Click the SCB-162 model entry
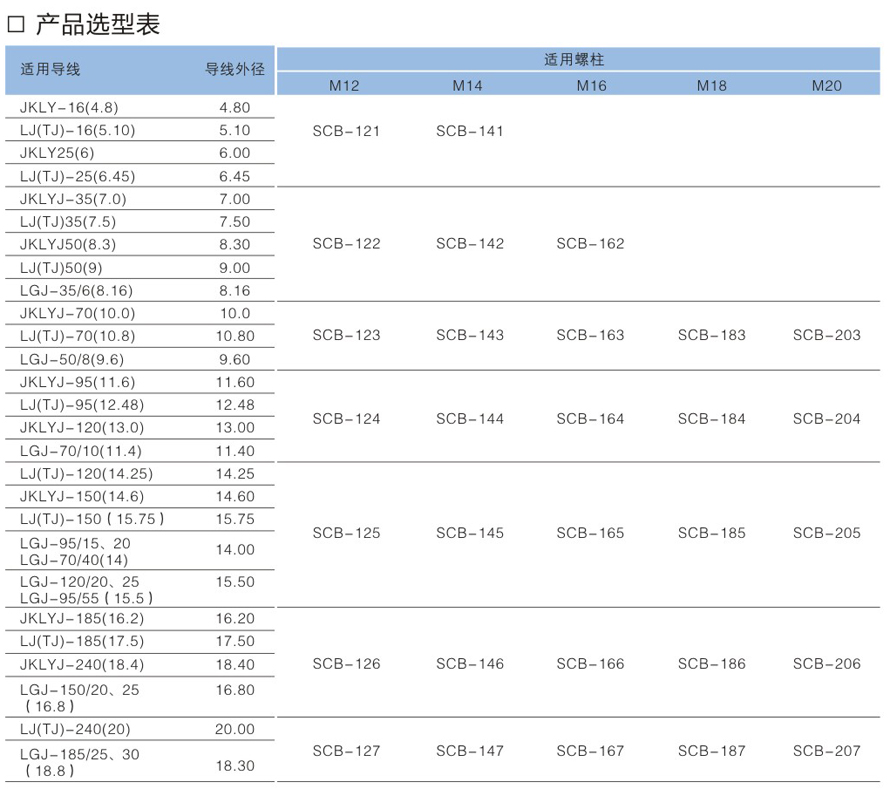Image resolution: width=890 pixels, height=789 pixels. pos(590,244)
